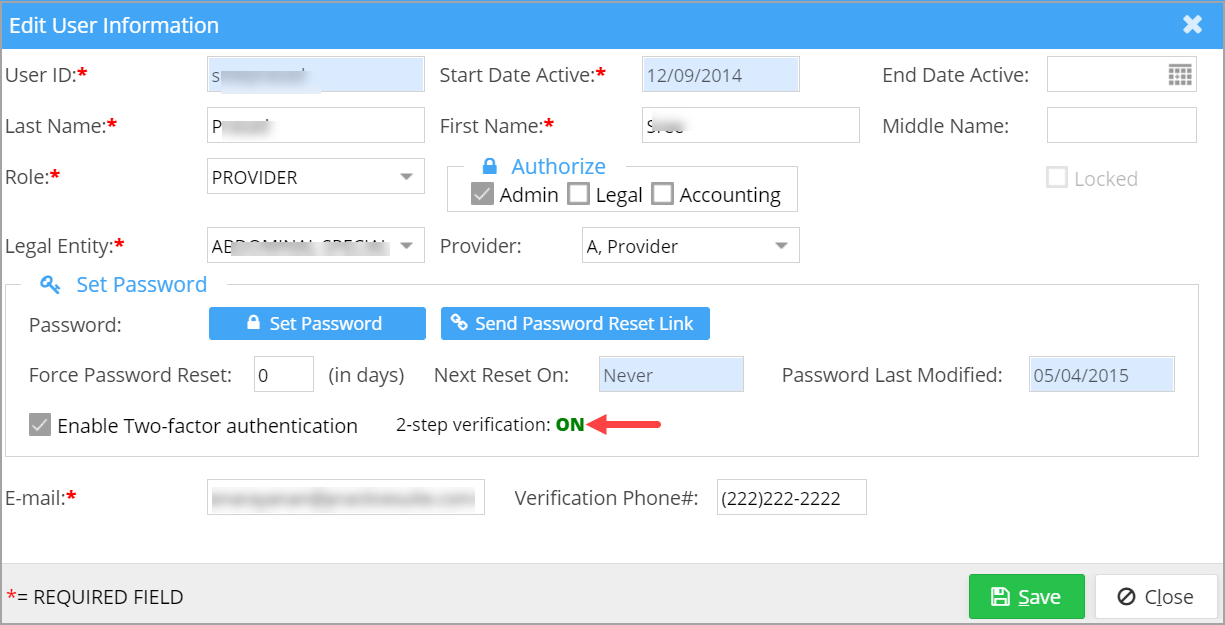Click the Set Password button

tap(317, 324)
